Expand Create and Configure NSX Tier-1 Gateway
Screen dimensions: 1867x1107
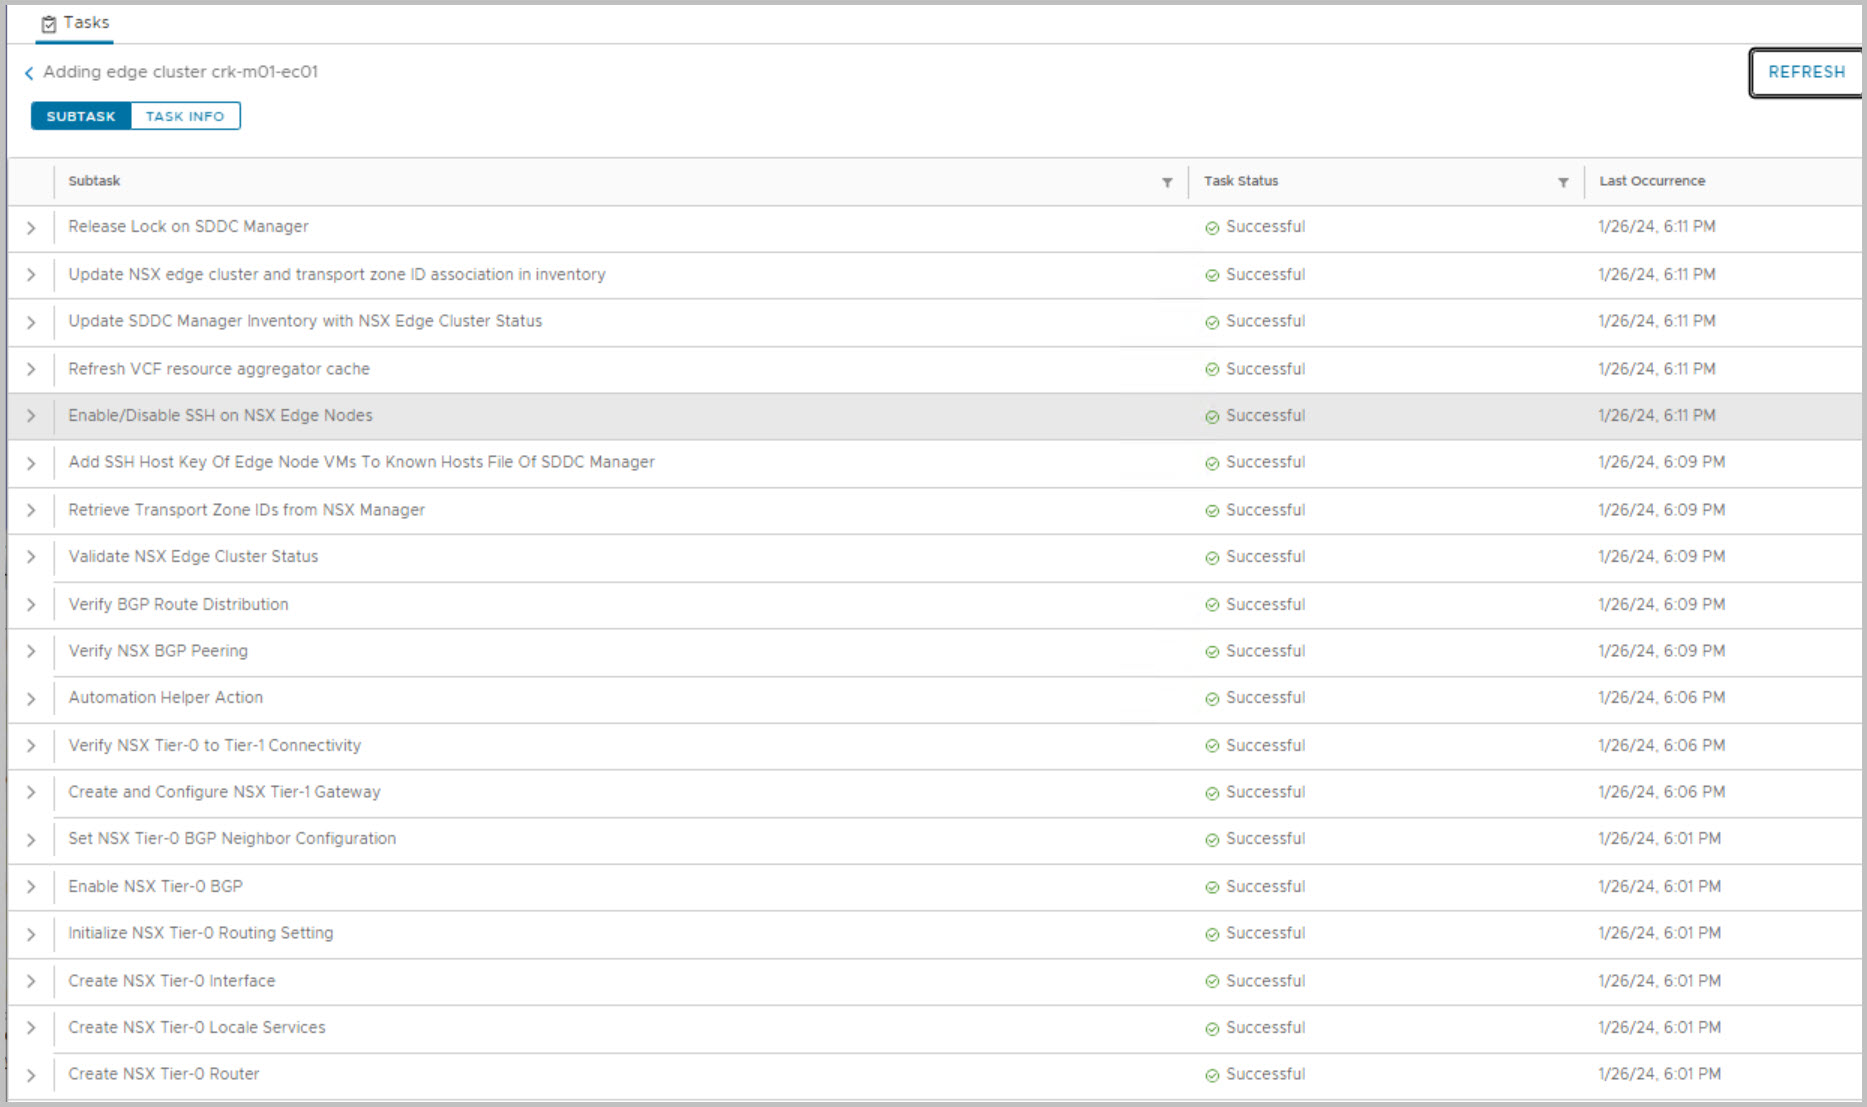click(31, 793)
